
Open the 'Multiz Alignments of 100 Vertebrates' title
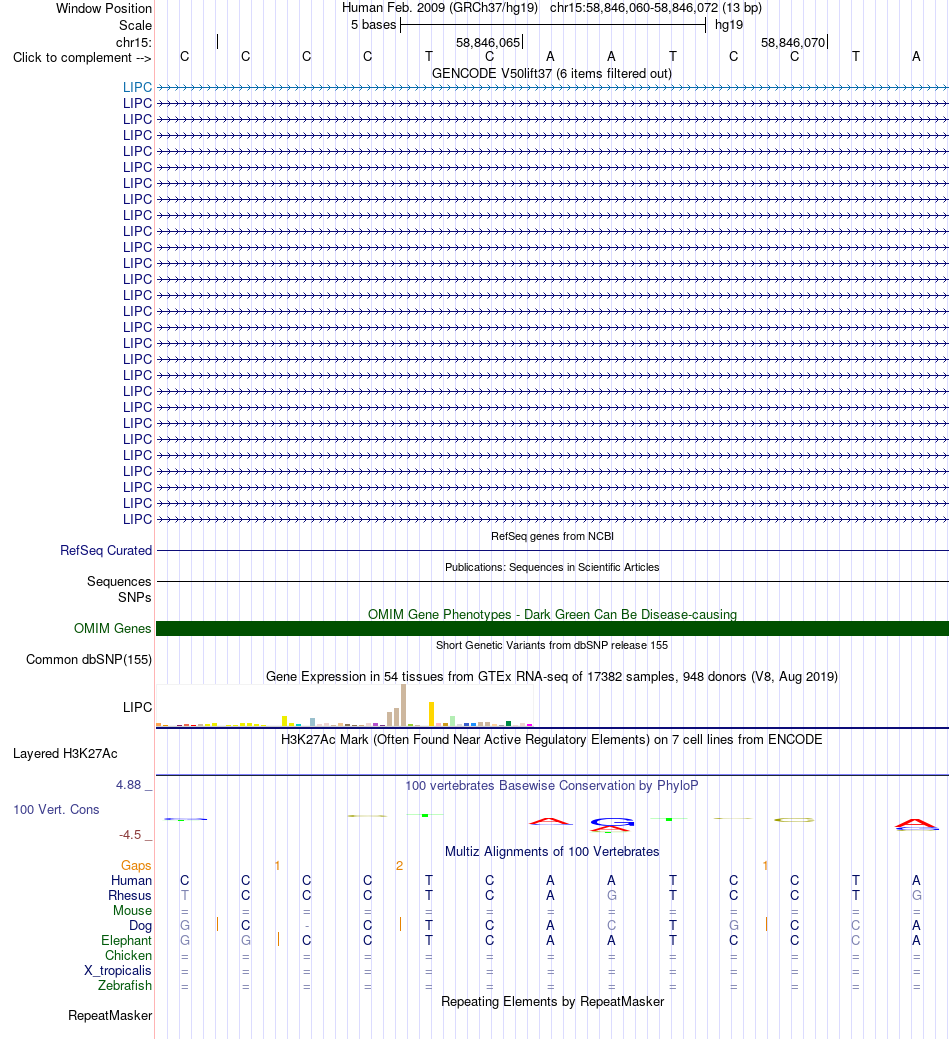point(552,851)
